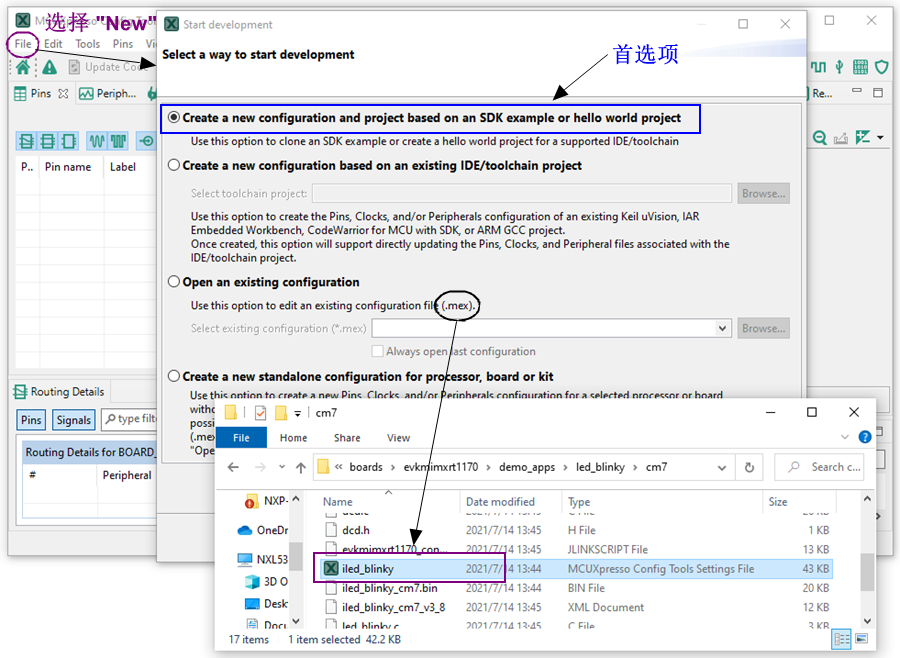The height and width of the screenshot is (658, 900).
Task: Click the green shield icon in right toolbar
Action: pos(882,67)
